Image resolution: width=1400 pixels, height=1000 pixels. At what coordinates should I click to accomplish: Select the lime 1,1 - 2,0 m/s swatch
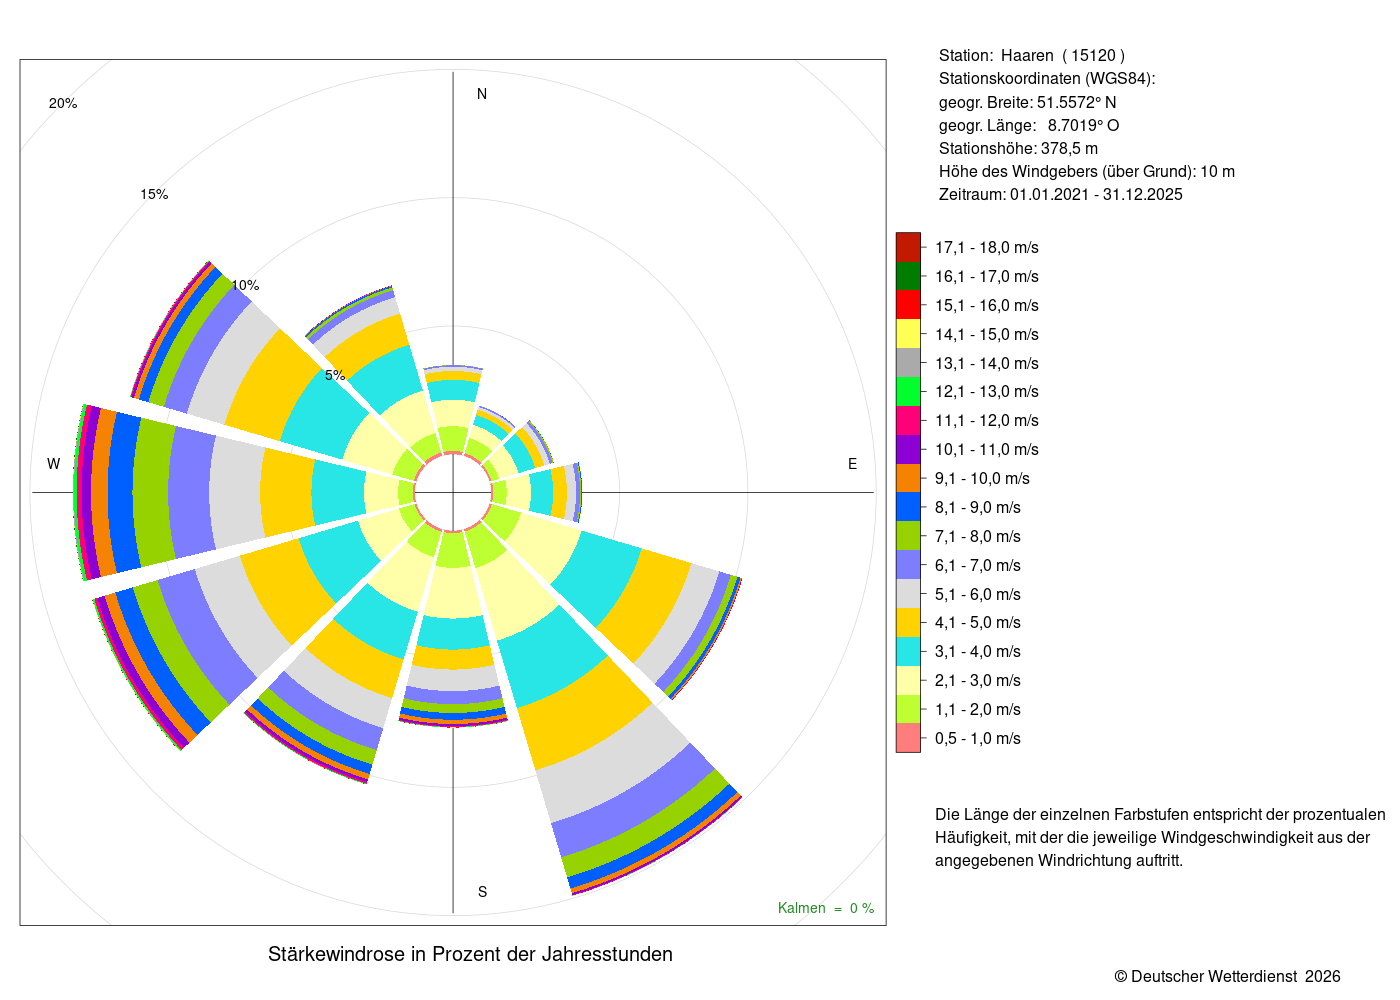(908, 709)
